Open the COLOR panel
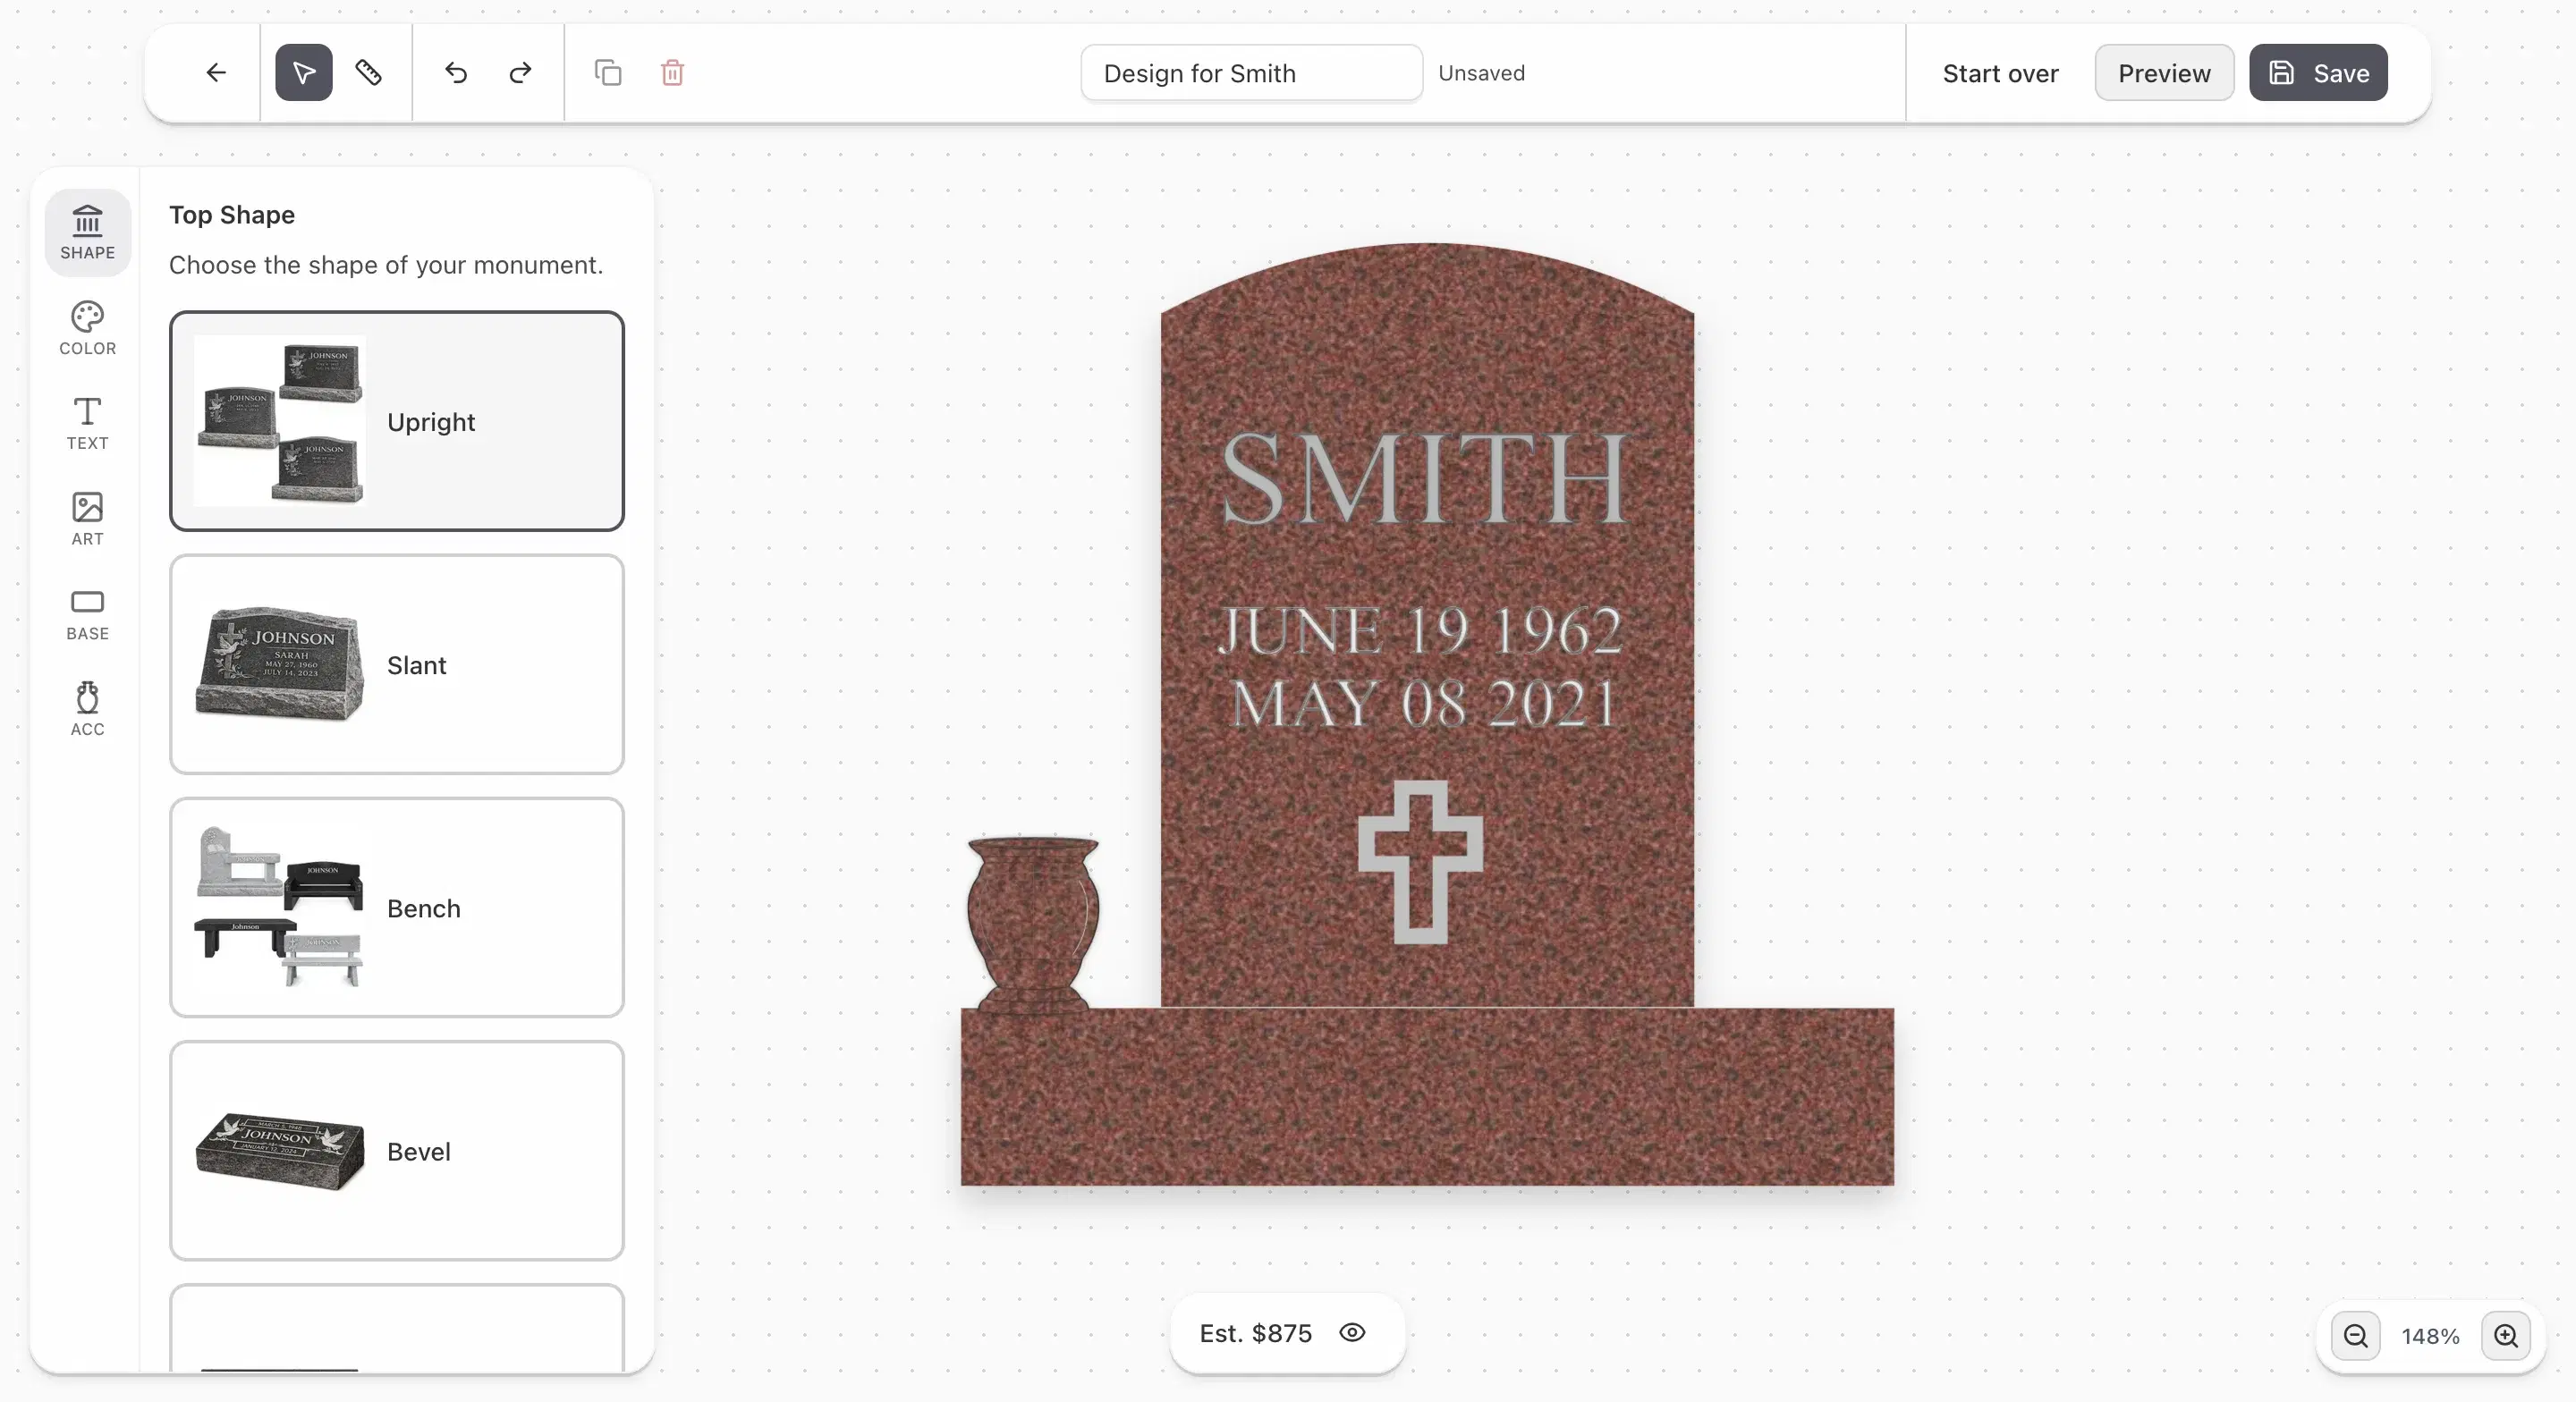2576x1402 pixels. [x=87, y=327]
